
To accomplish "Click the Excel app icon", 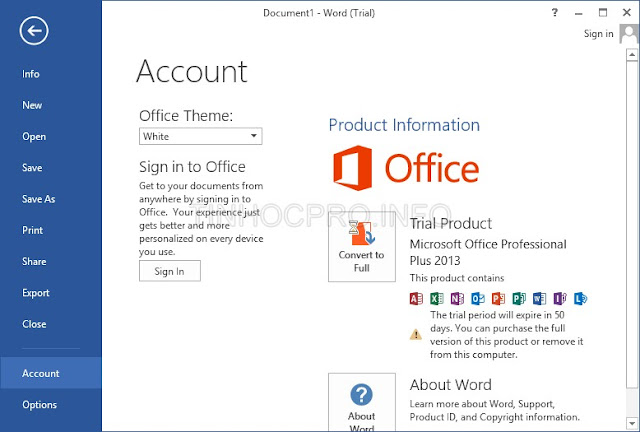I will click(x=437, y=298).
